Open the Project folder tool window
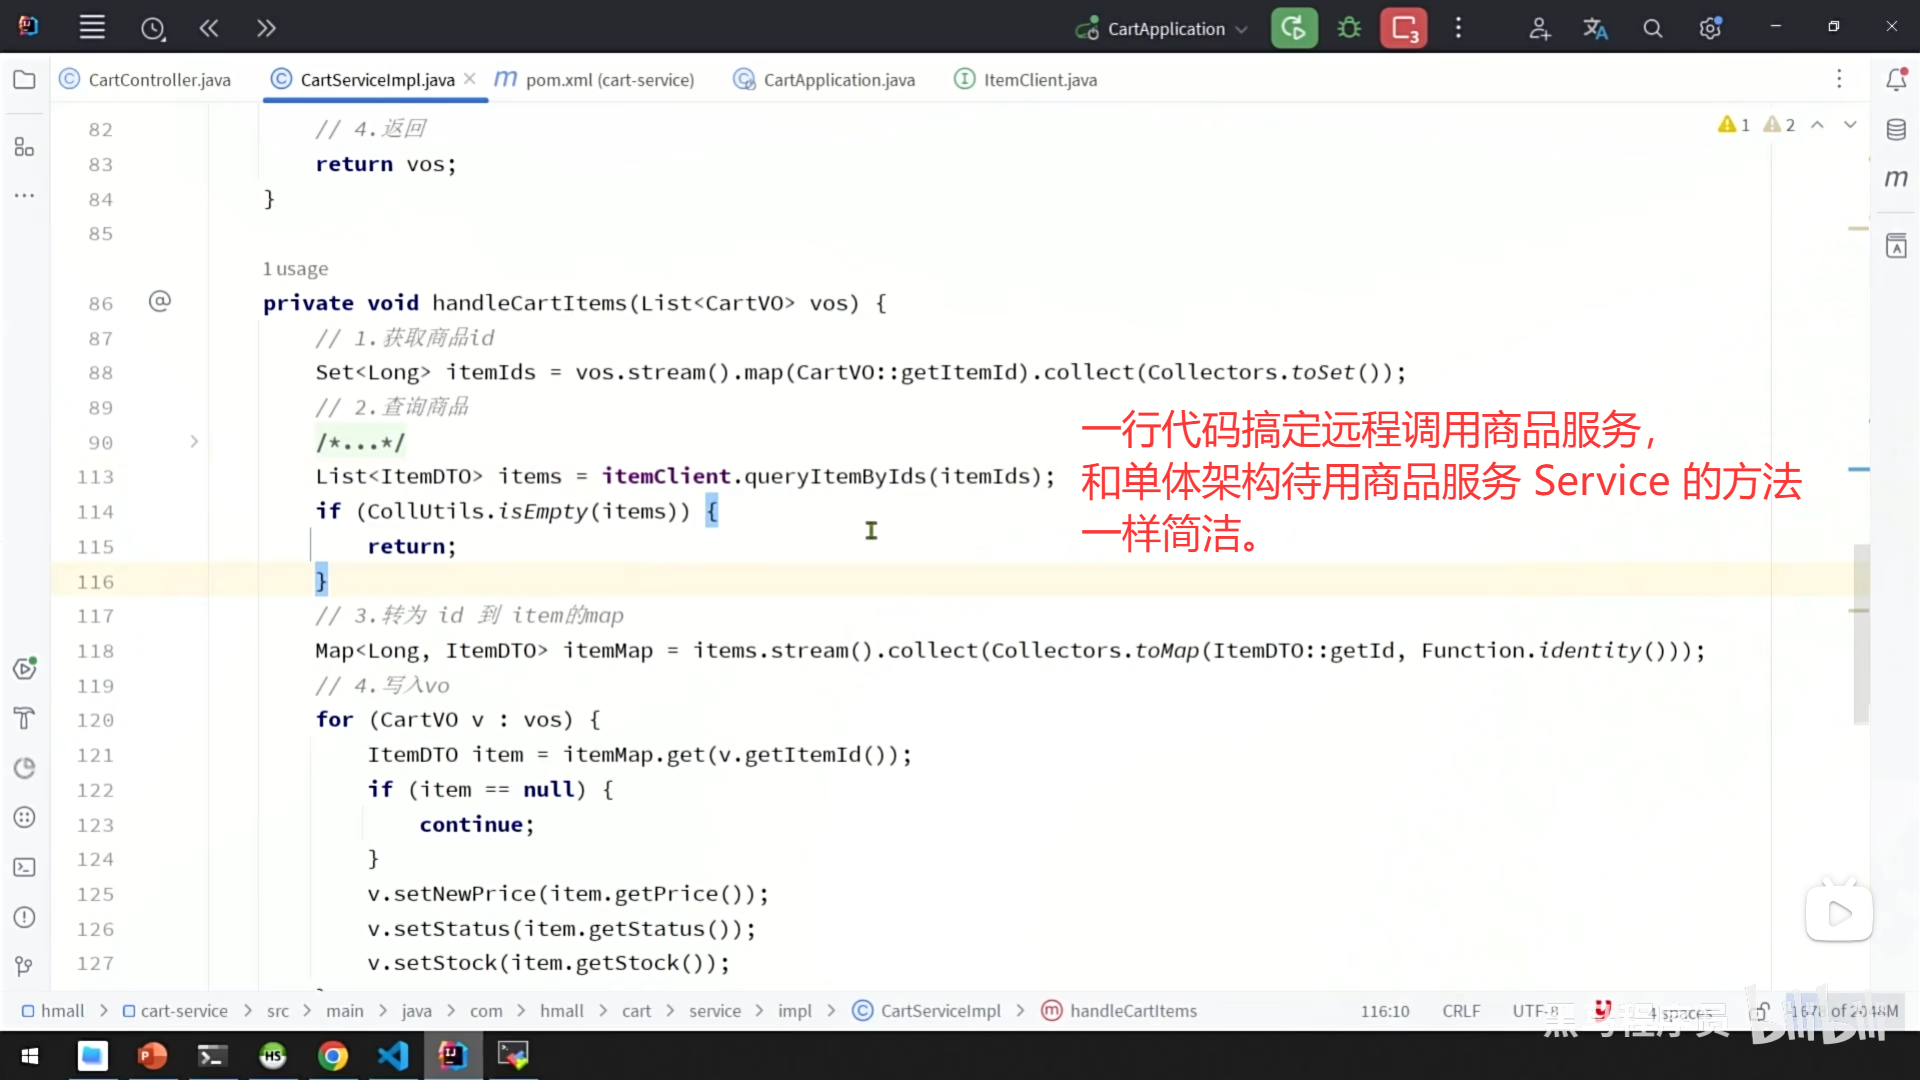This screenshot has width=1920, height=1080. [24, 80]
